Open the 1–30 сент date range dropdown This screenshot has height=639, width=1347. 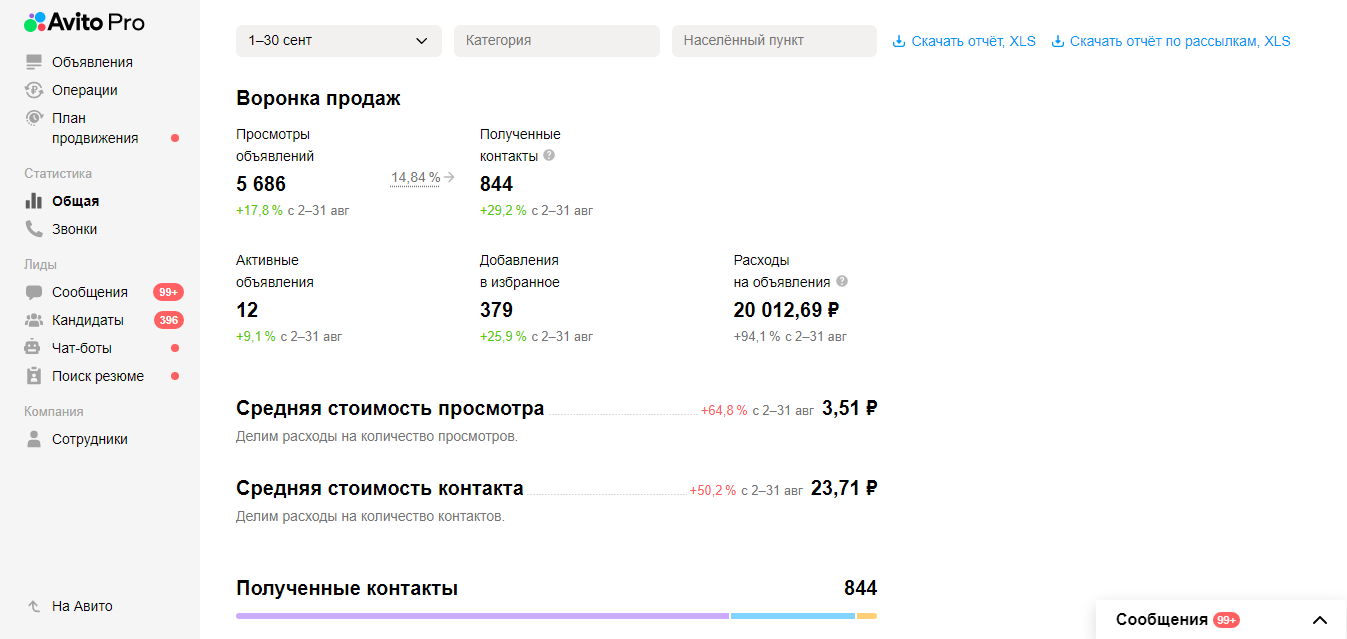339,41
